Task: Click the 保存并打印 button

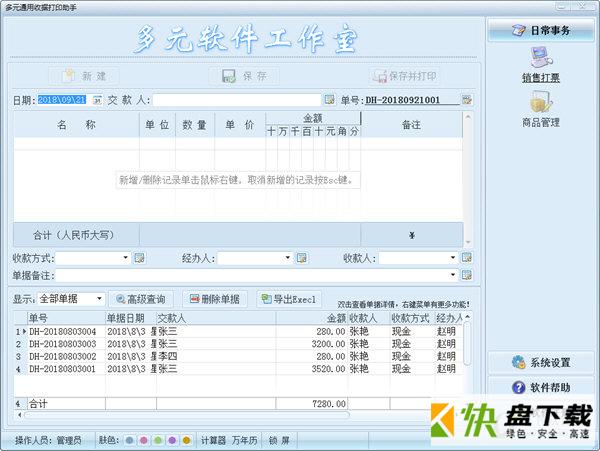Action: (x=404, y=76)
